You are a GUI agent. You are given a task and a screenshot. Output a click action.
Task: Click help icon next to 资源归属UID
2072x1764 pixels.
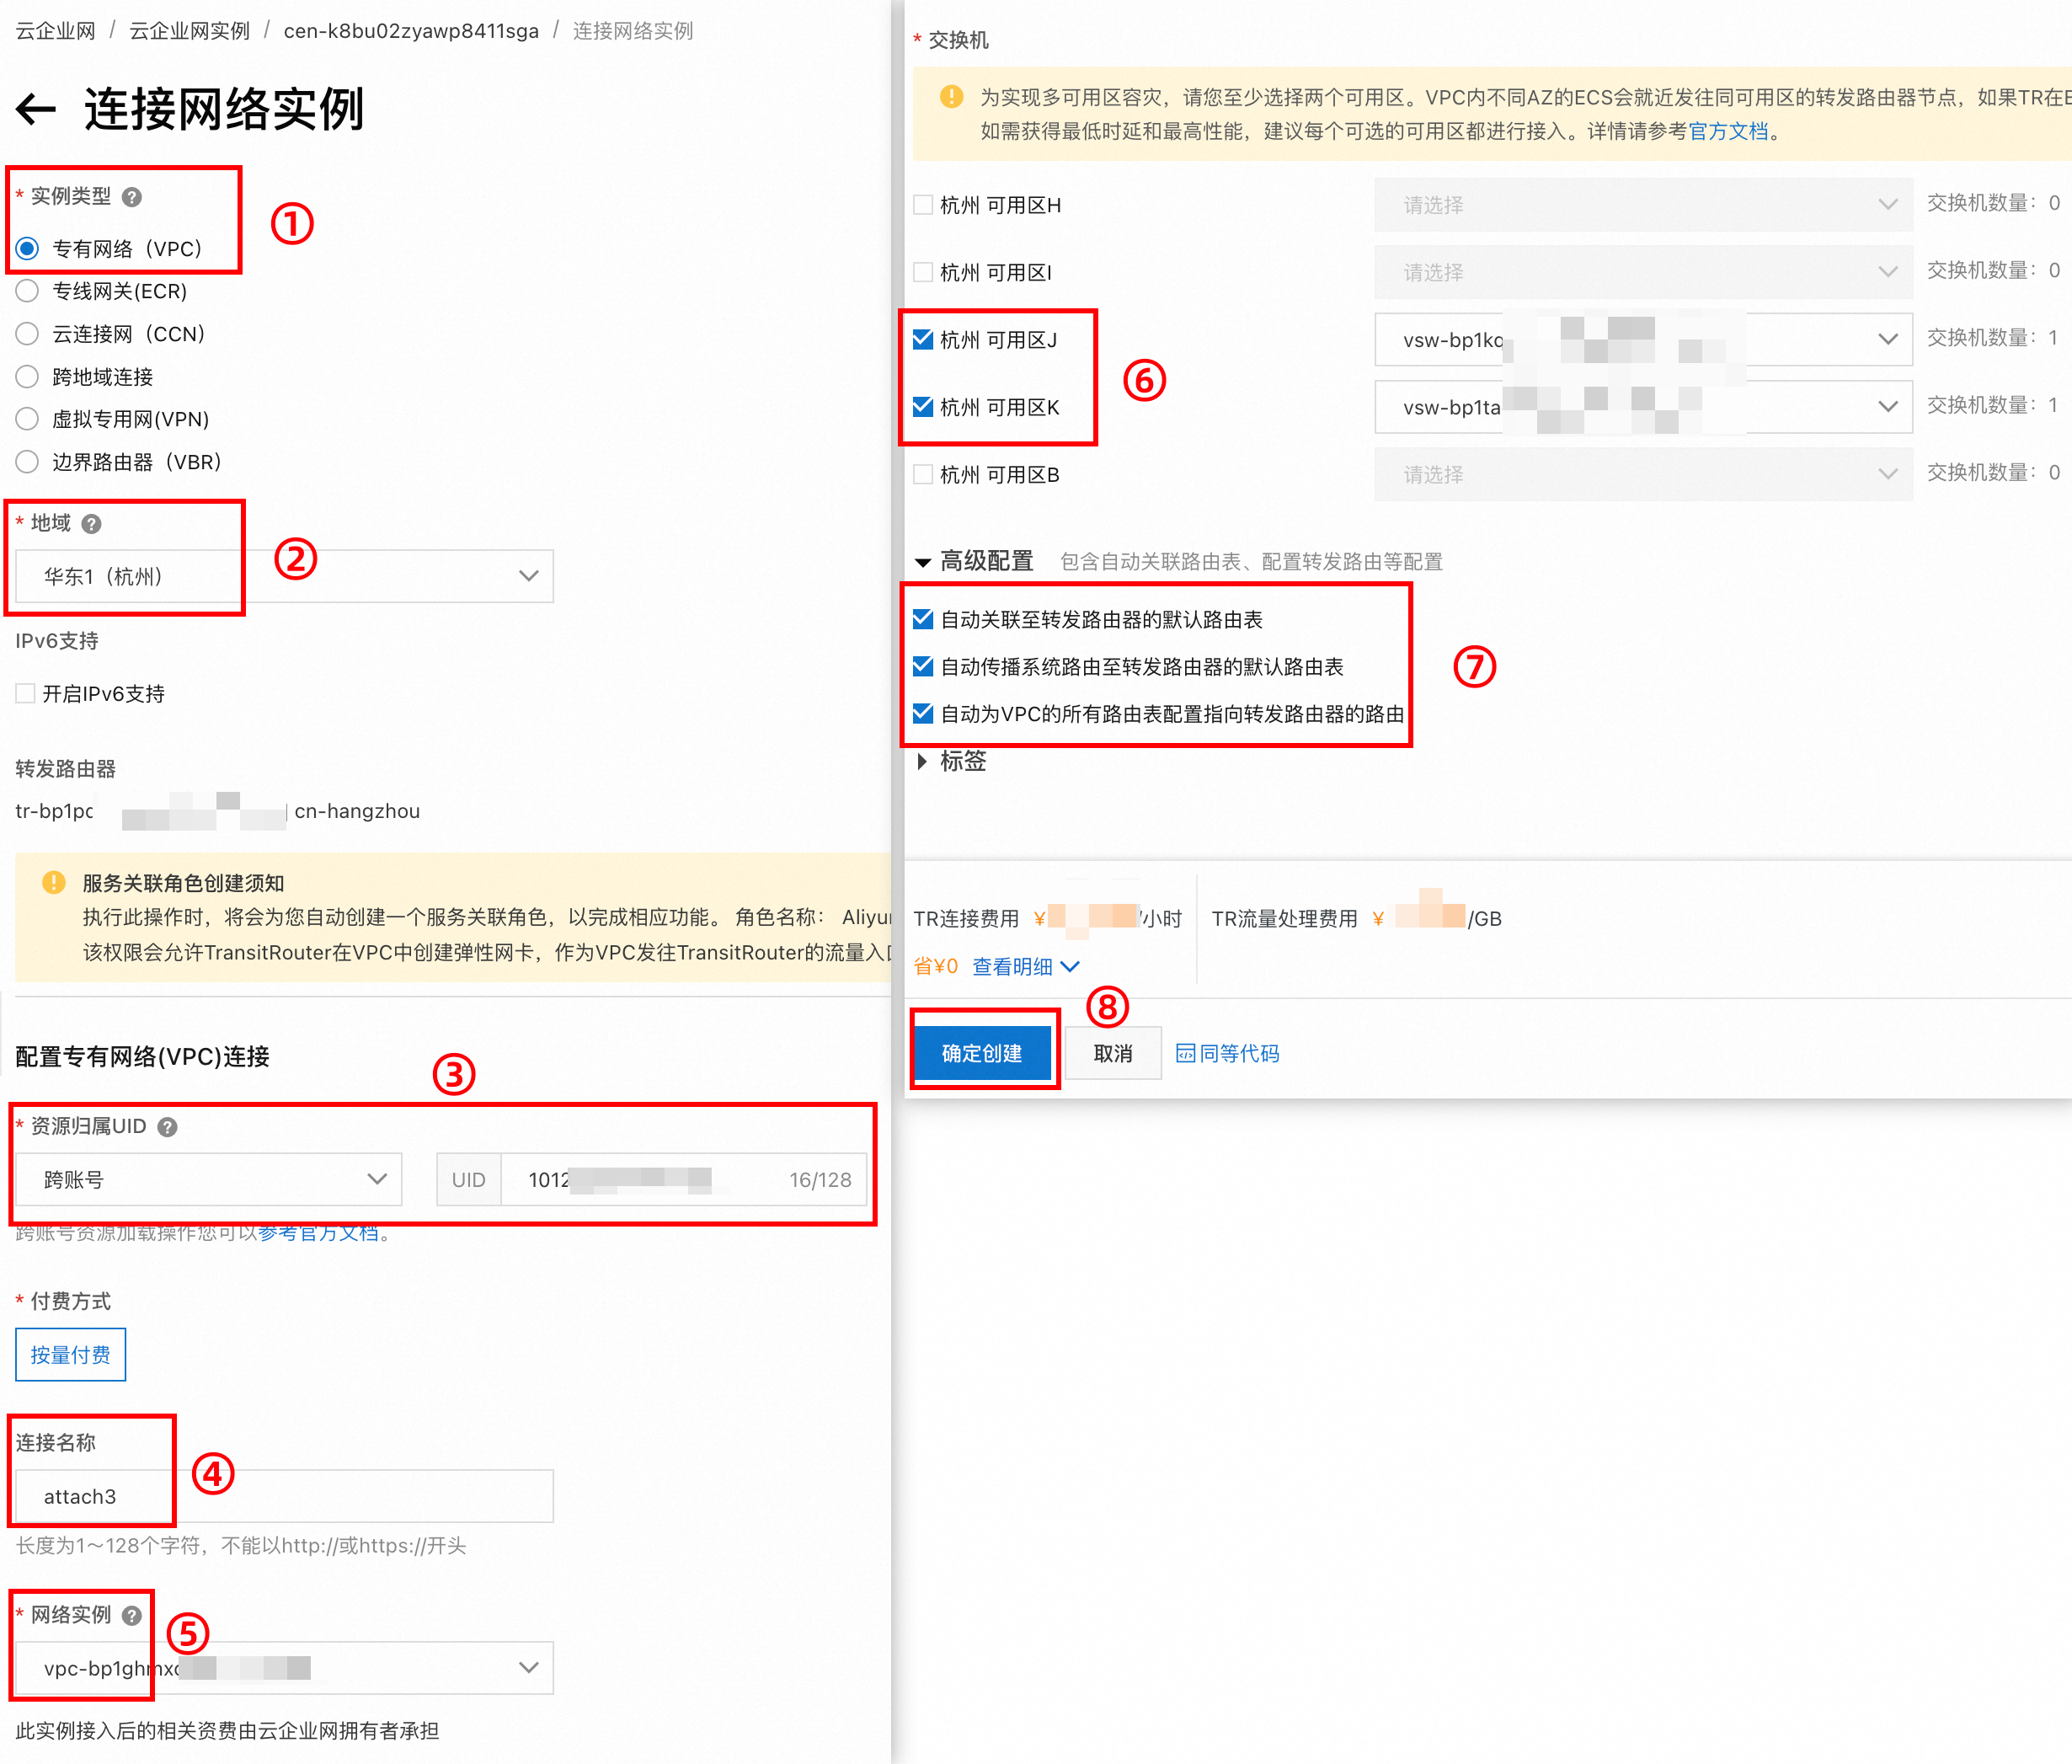click(168, 1127)
